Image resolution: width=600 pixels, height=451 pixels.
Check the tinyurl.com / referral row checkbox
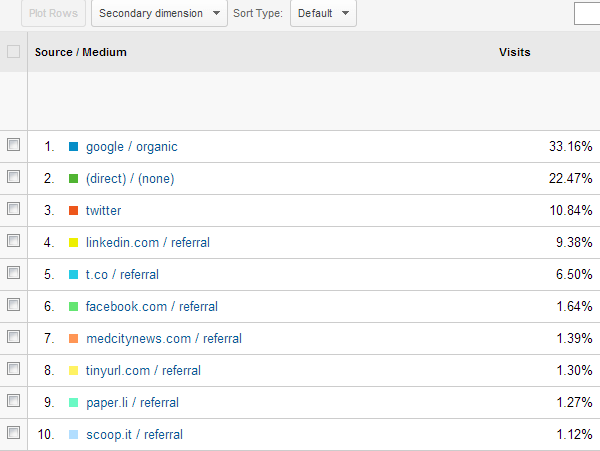(x=13, y=369)
